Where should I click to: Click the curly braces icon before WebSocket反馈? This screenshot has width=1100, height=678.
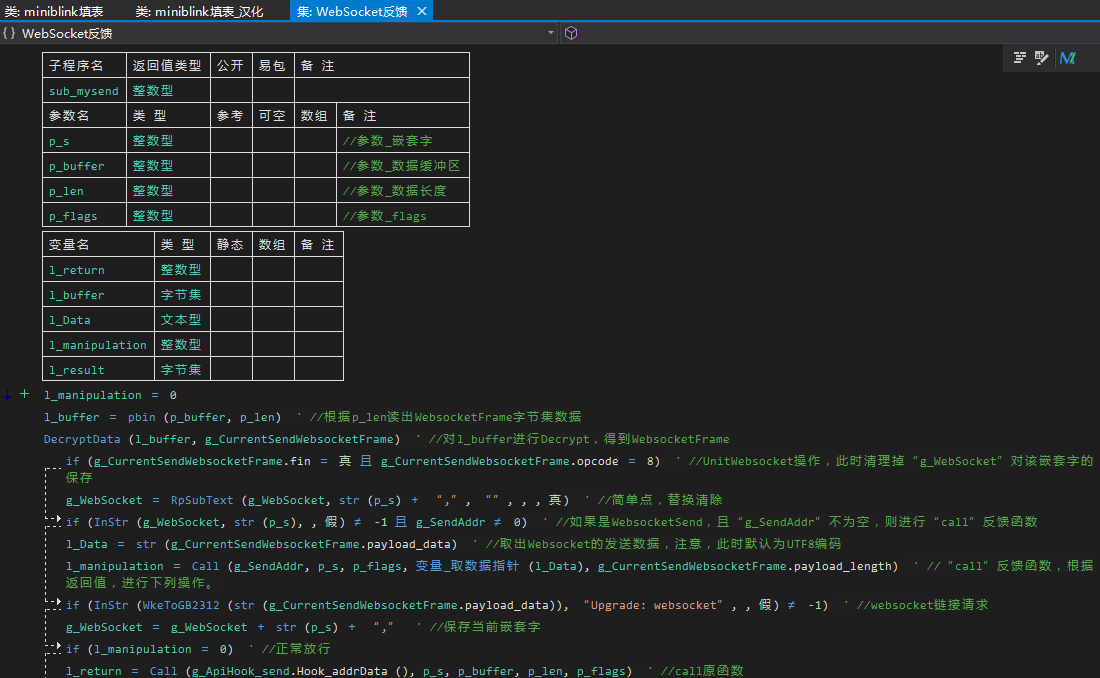point(9,33)
